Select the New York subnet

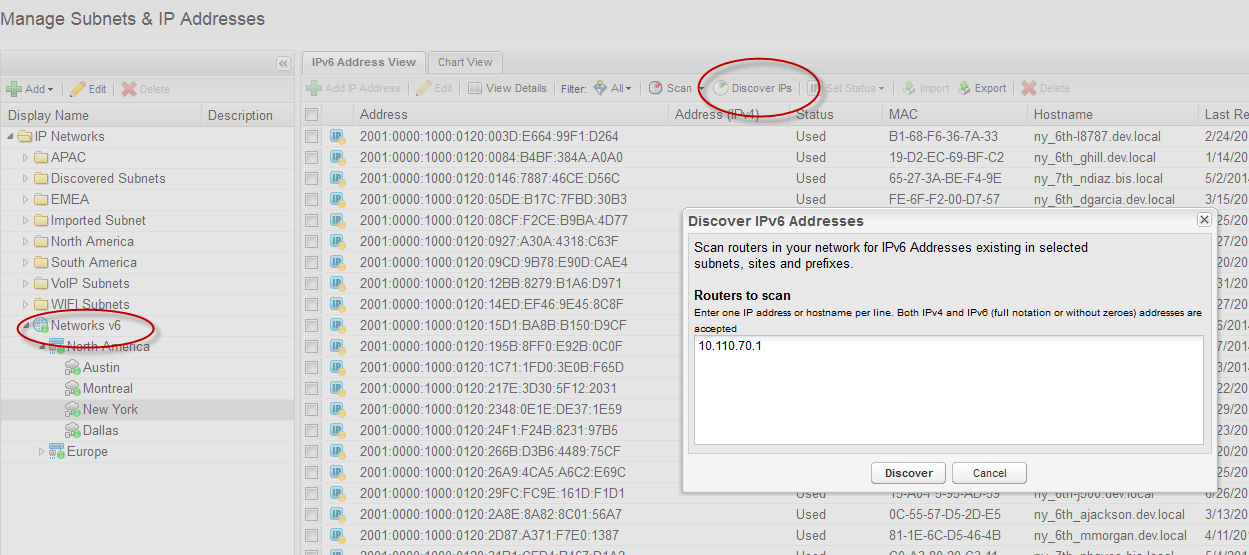(110, 409)
